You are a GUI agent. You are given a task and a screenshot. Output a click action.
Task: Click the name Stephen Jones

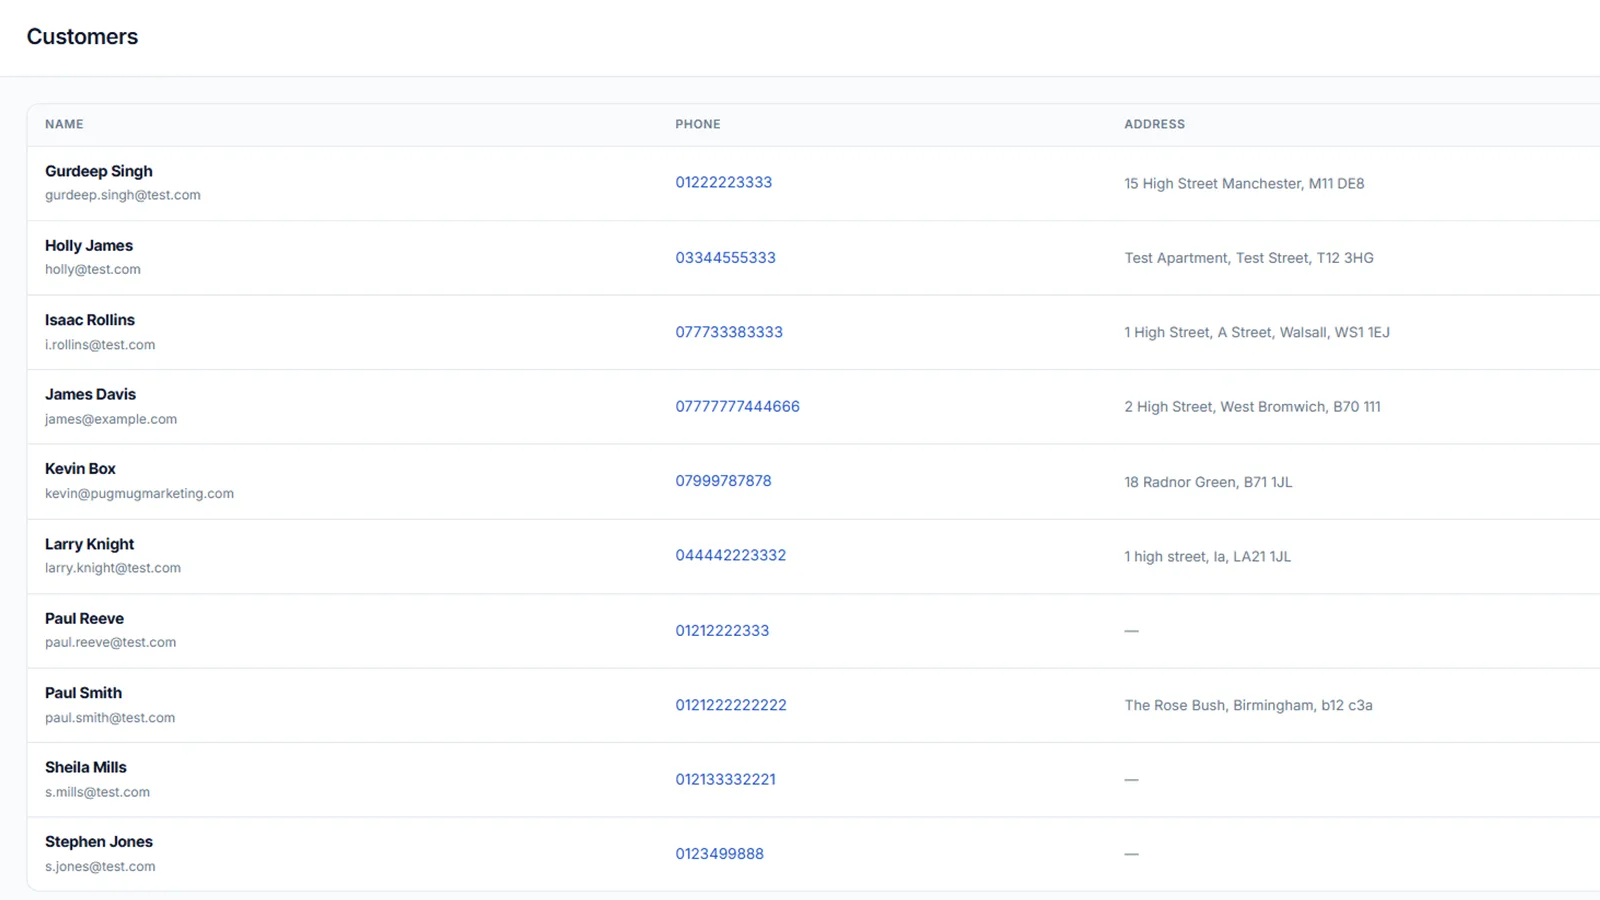(x=99, y=841)
